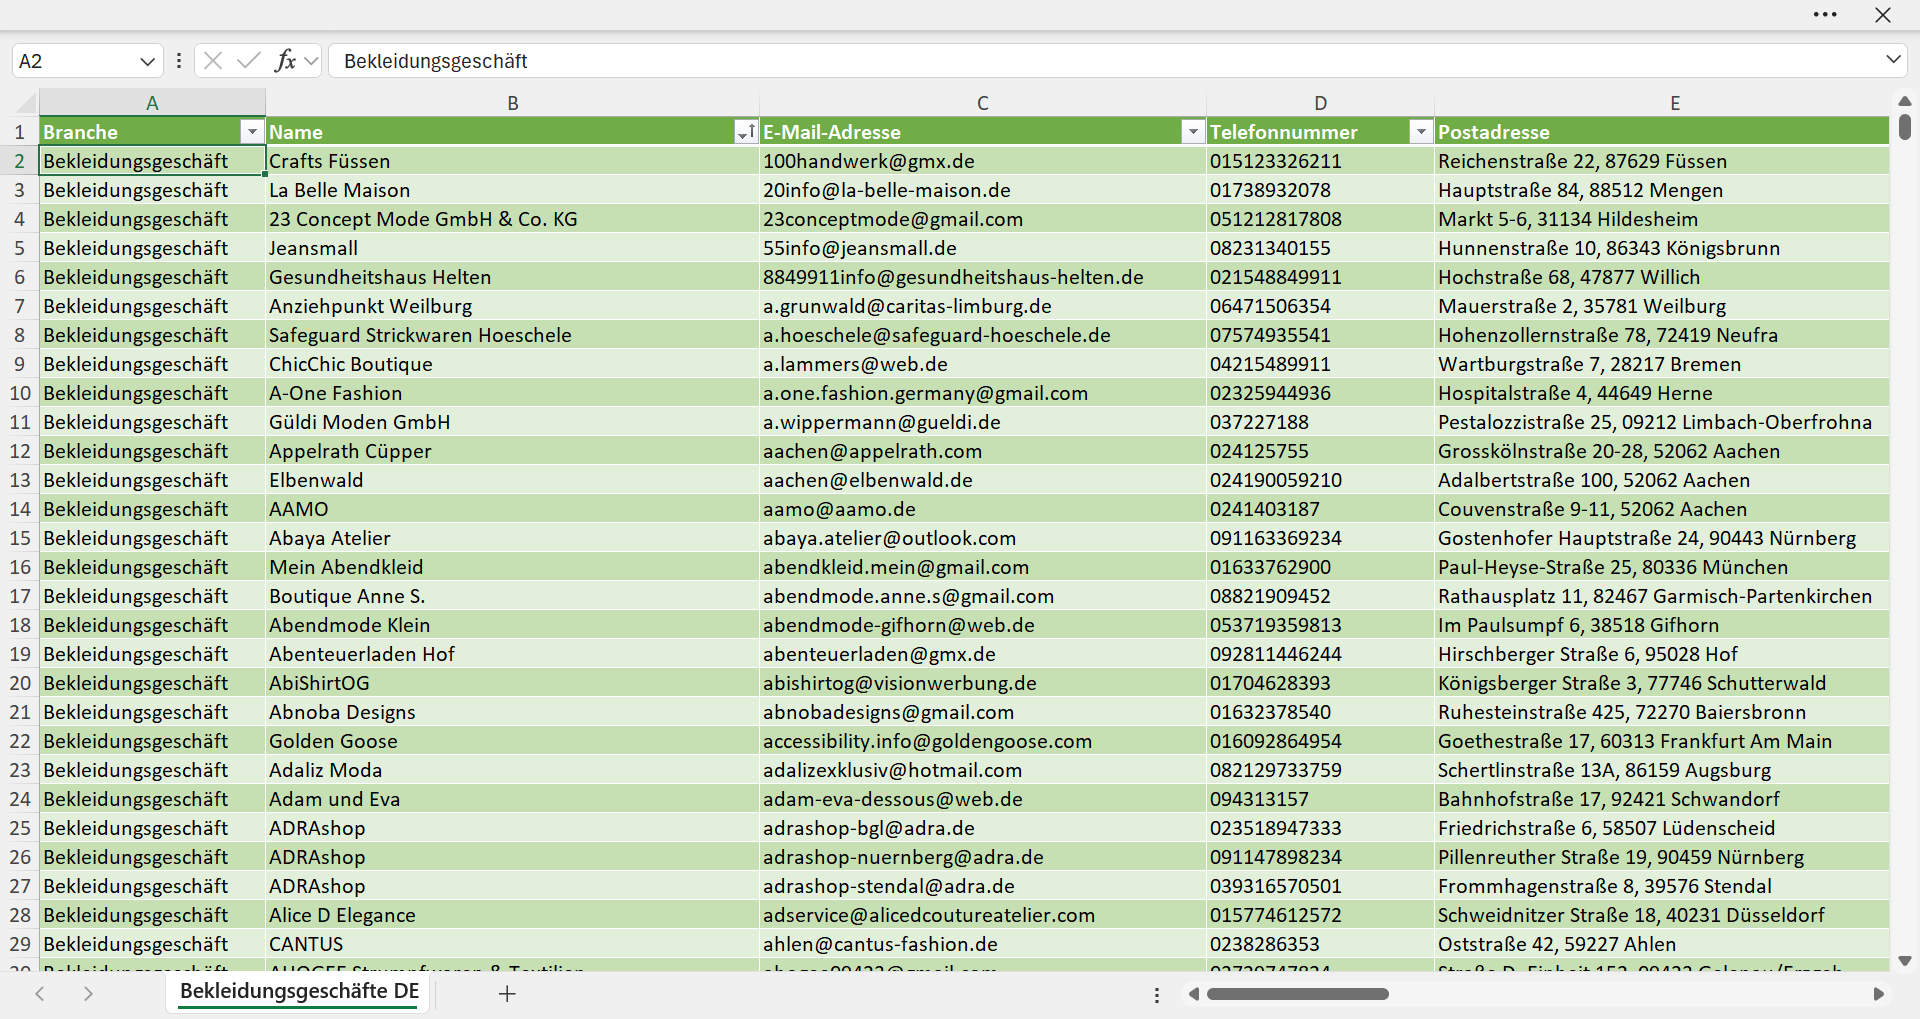Open the Name column sort filter dropdown
This screenshot has width=1920, height=1019.
point(746,132)
